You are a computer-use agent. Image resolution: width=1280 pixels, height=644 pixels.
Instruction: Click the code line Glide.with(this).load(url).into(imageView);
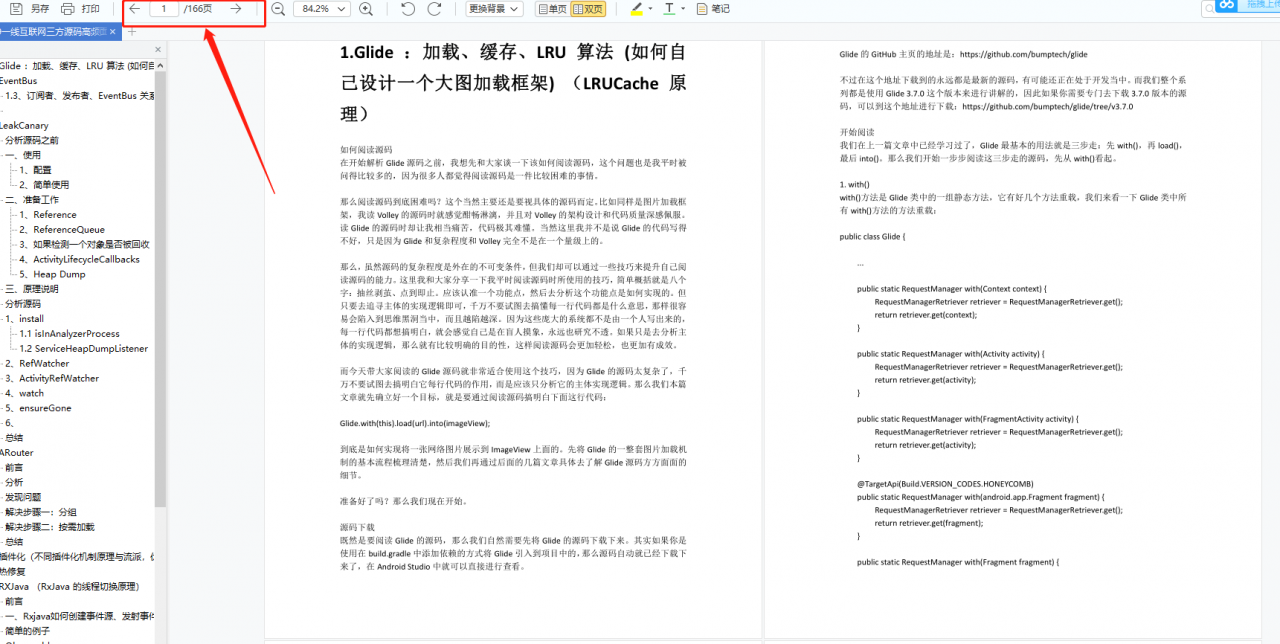click(415, 423)
